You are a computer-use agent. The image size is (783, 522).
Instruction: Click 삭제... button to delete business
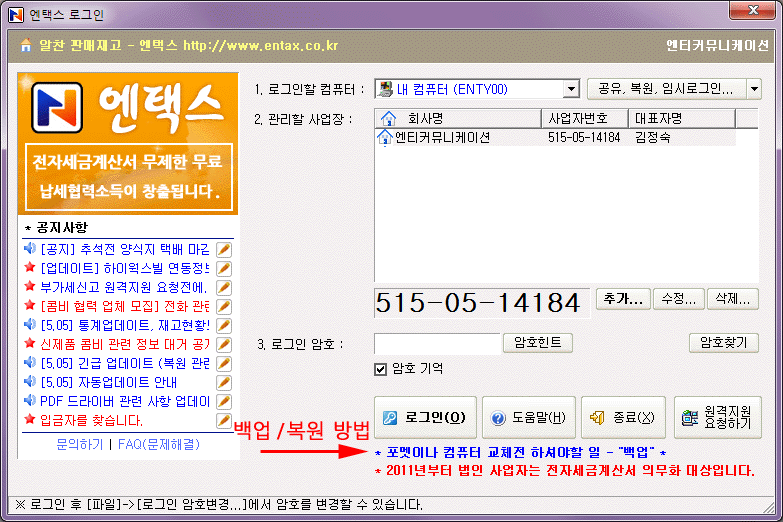coord(733,299)
